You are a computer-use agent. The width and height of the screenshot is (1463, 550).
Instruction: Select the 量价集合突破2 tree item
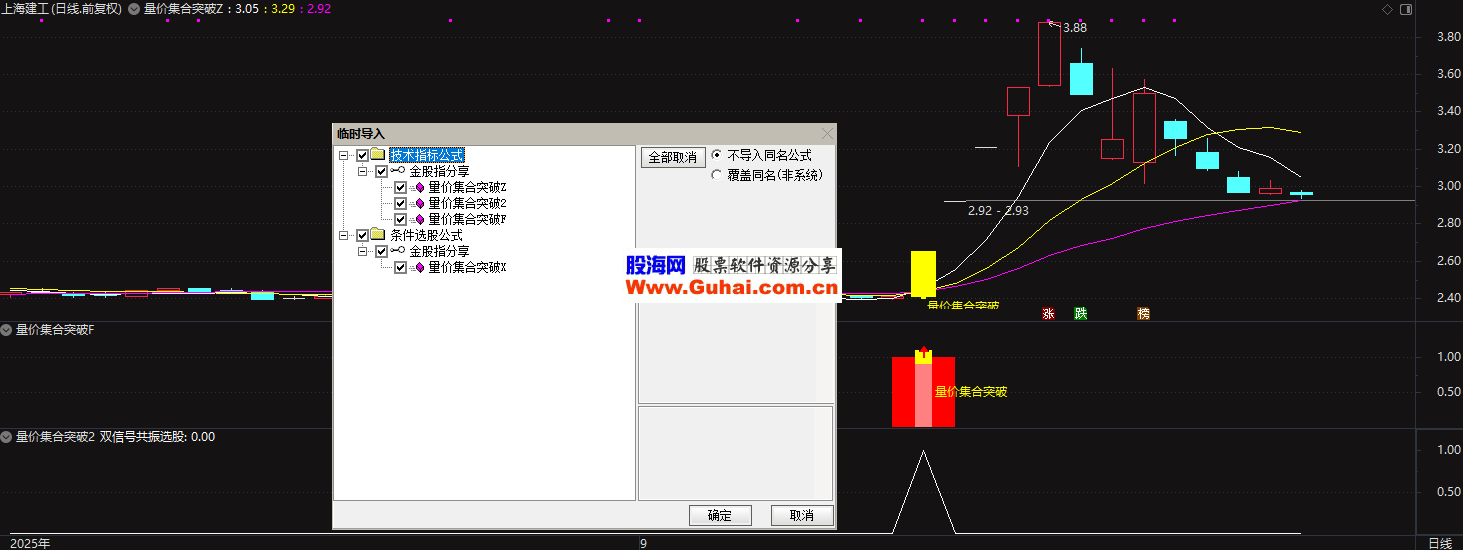coord(467,203)
